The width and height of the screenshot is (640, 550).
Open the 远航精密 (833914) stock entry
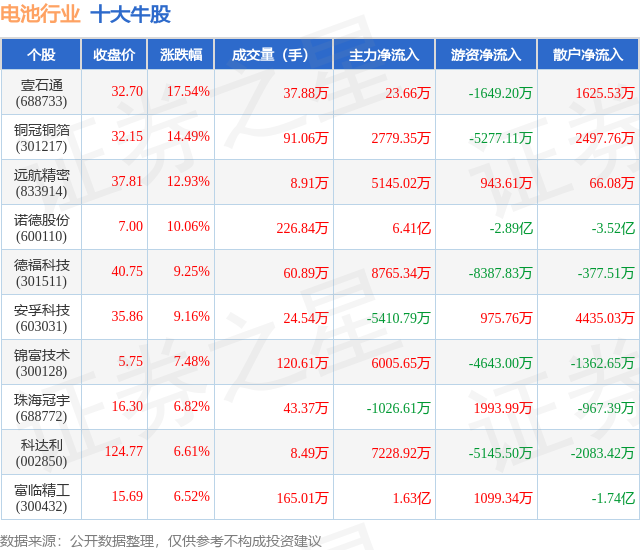coord(41,183)
